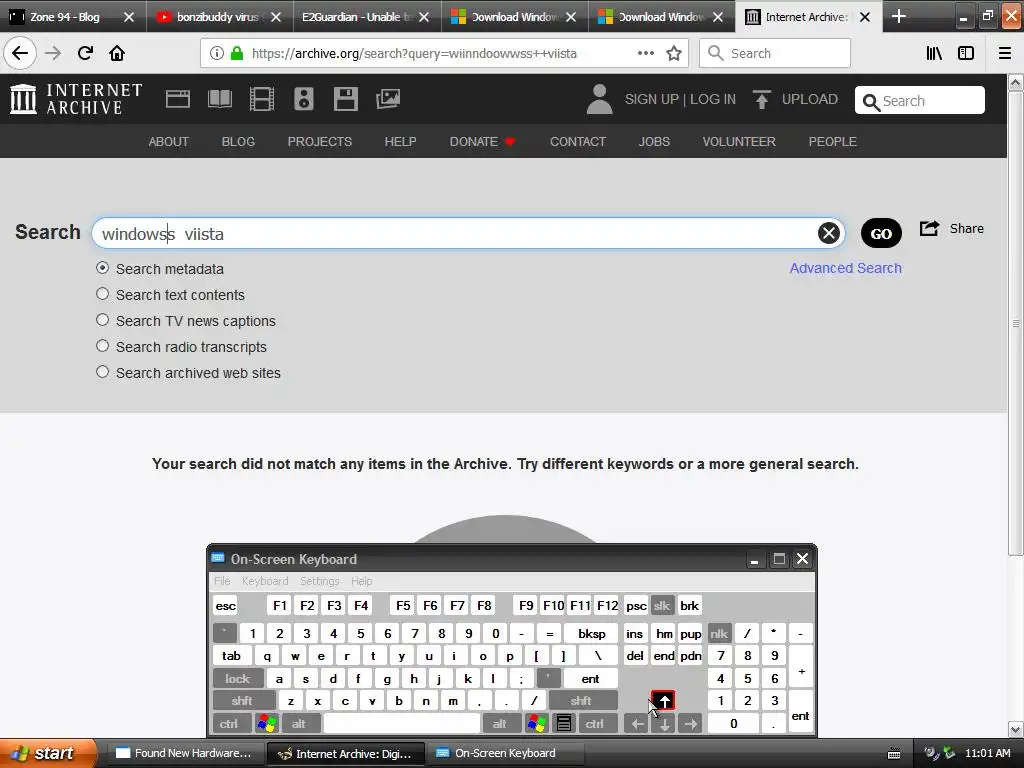
Task: Click the taskbar clock showing 11:01 AM
Action: pos(987,753)
